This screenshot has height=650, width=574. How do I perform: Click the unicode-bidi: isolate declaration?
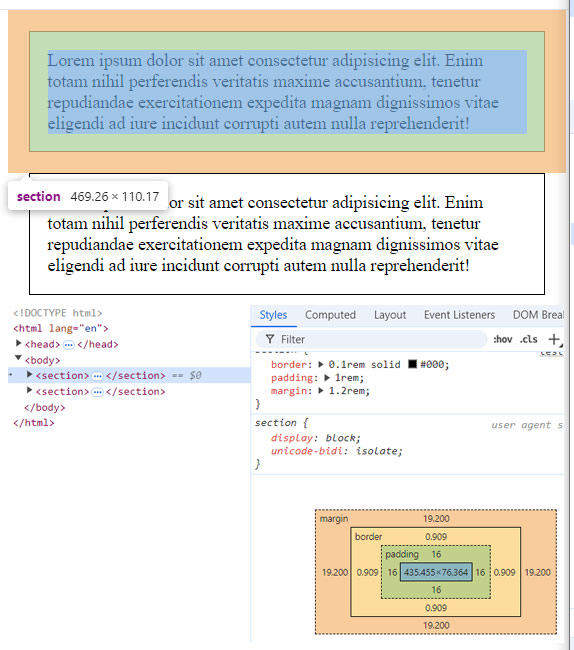[x=337, y=451]
